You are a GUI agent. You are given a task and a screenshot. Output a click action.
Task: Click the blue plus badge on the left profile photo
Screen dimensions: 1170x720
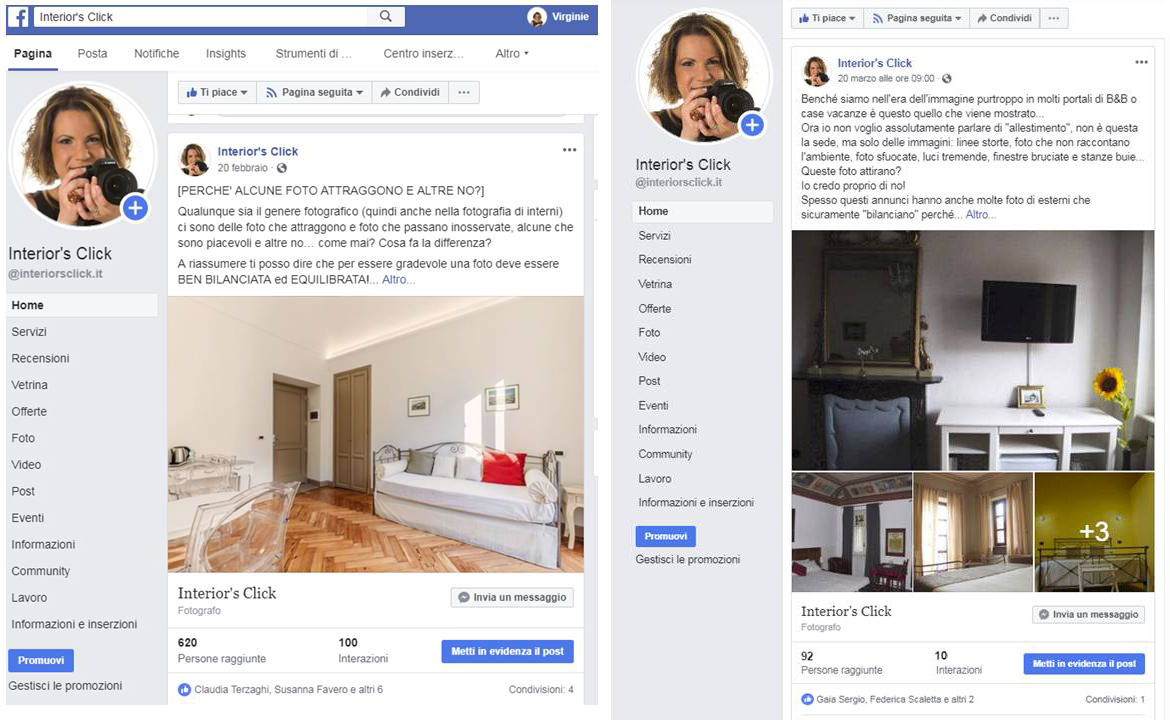pyautogui.click(x=134, y=208)
